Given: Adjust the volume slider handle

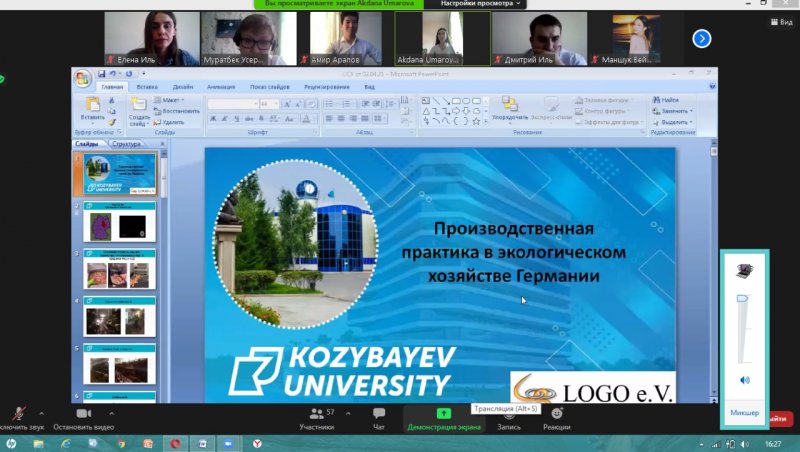Looking at the screenshot, I should [743, 298].
